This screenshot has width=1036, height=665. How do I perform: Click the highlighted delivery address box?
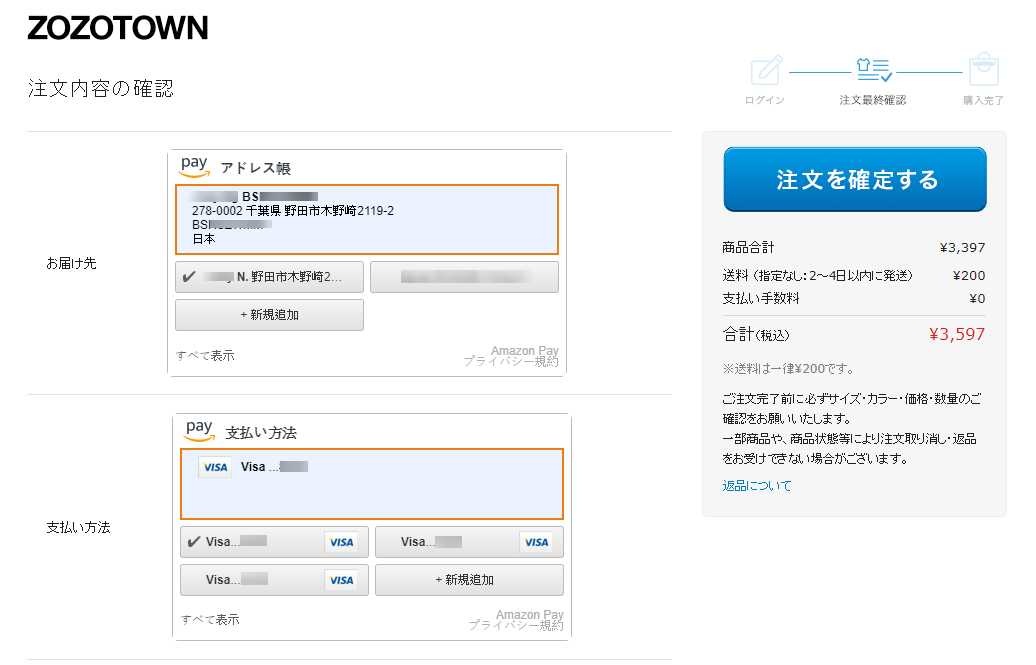tap(366, 219)
